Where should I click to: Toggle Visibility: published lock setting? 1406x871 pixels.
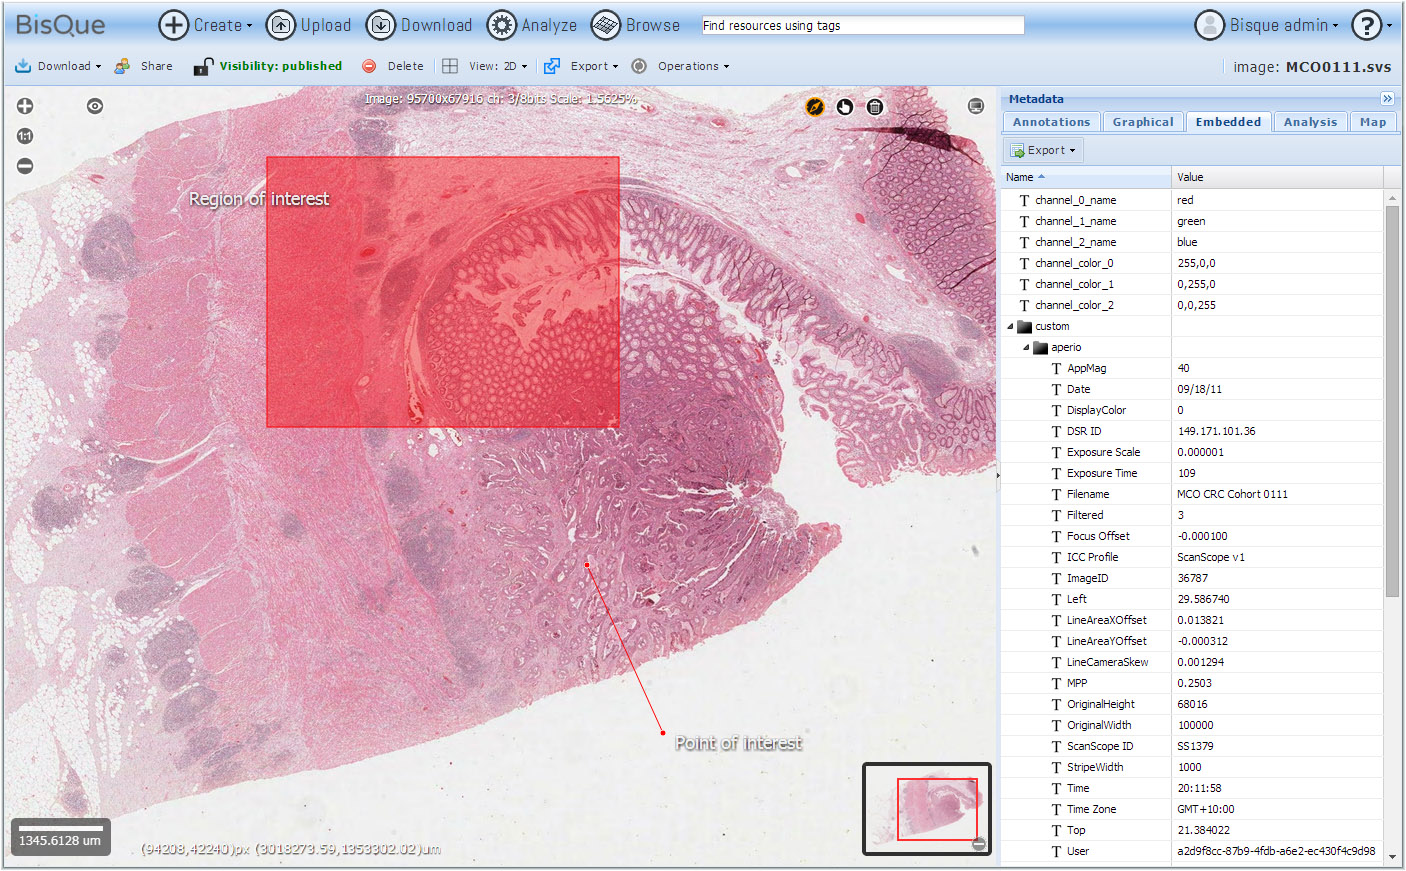[x=268, y=66]
